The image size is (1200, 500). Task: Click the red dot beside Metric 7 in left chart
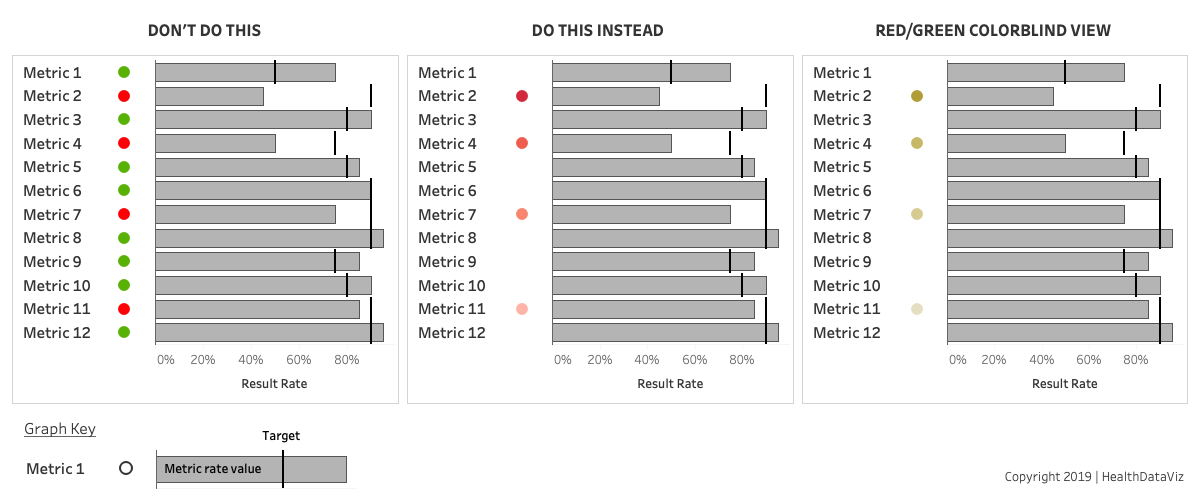(124, 214)
